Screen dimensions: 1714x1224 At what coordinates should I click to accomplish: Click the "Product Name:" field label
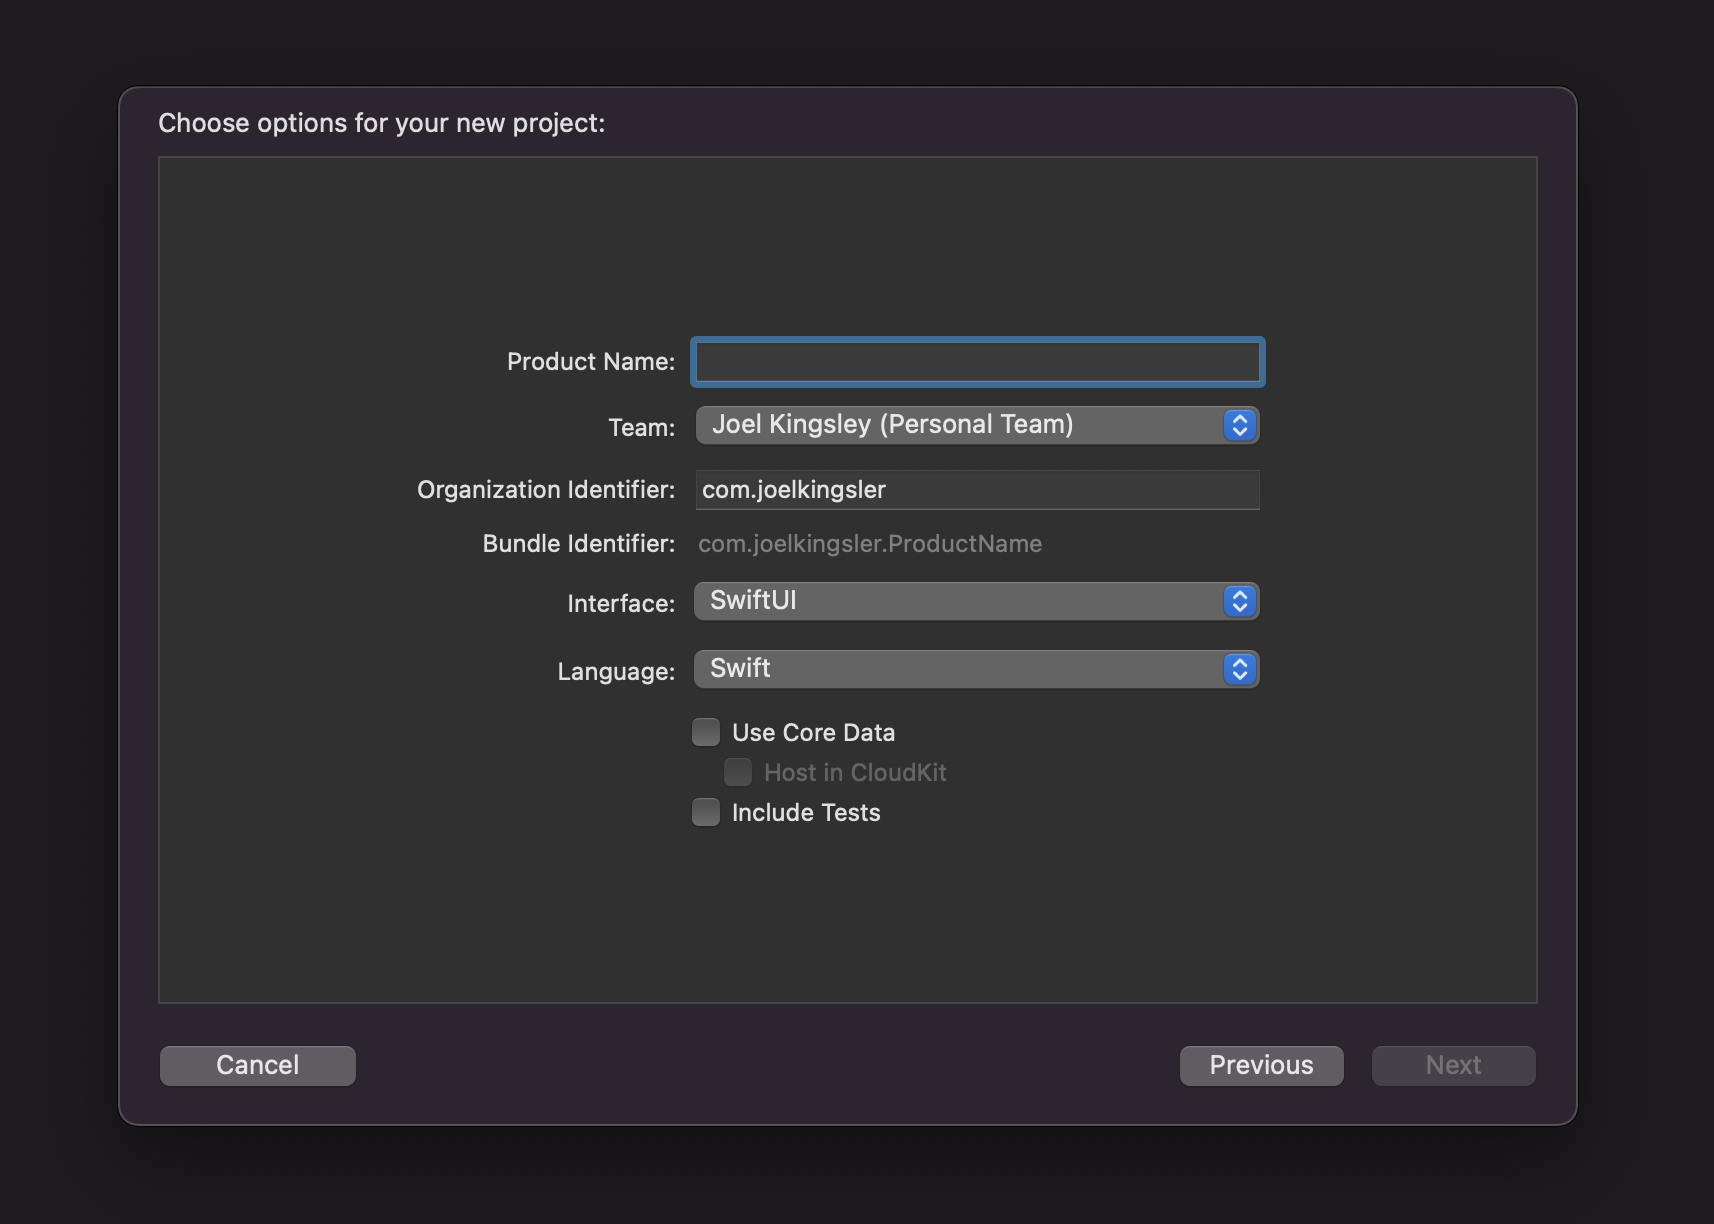(590, 362)
